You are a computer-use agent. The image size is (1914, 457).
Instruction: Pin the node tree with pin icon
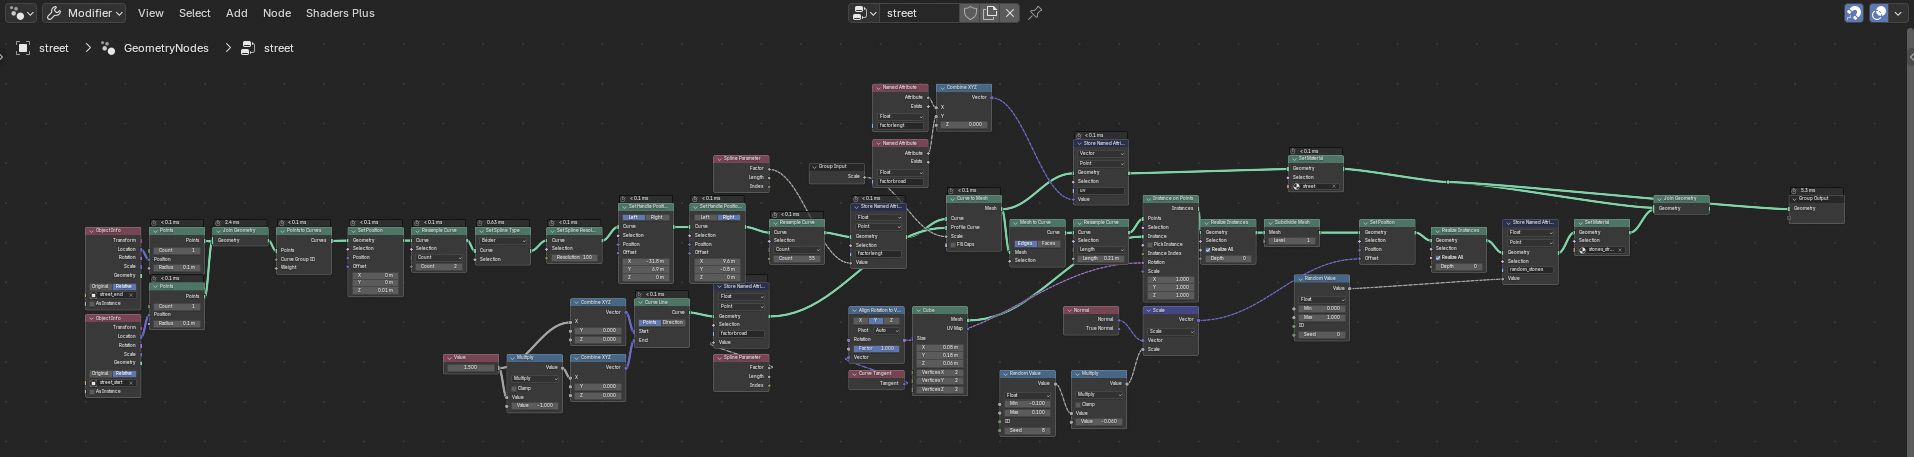tap(1035, 13)
